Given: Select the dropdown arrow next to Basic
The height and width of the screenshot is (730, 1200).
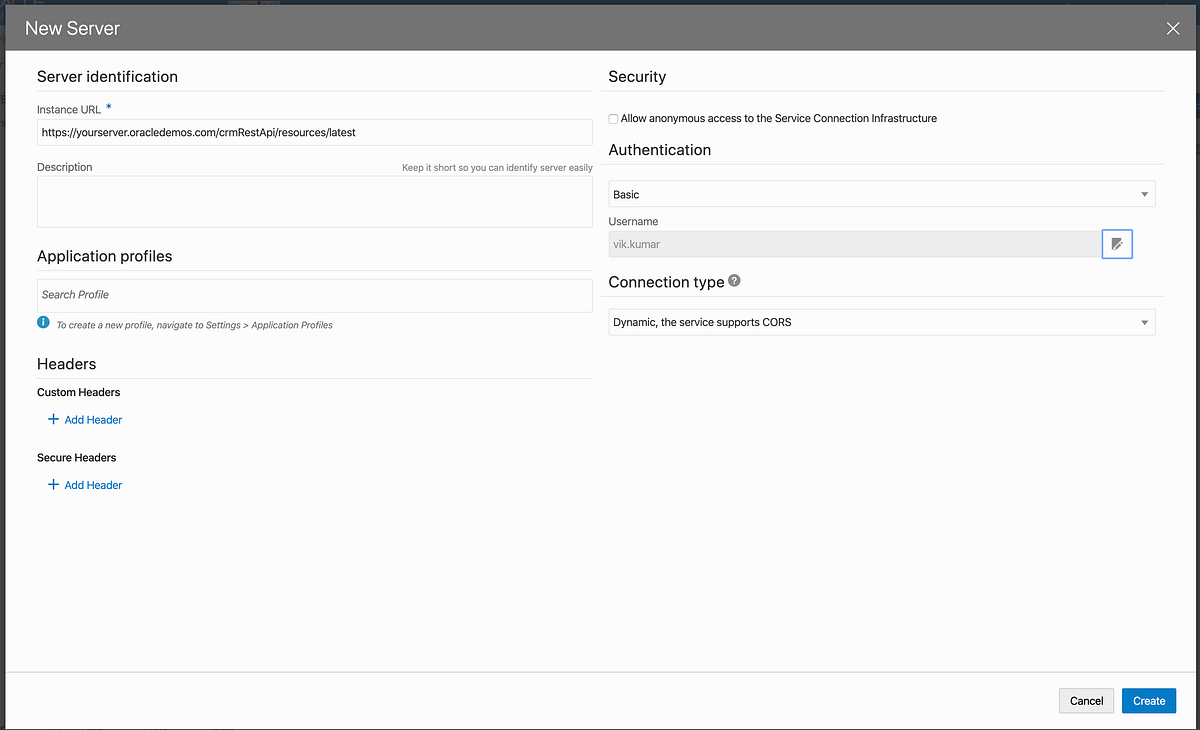Looking at the screenshot, I should click(x=1144, y=193).
